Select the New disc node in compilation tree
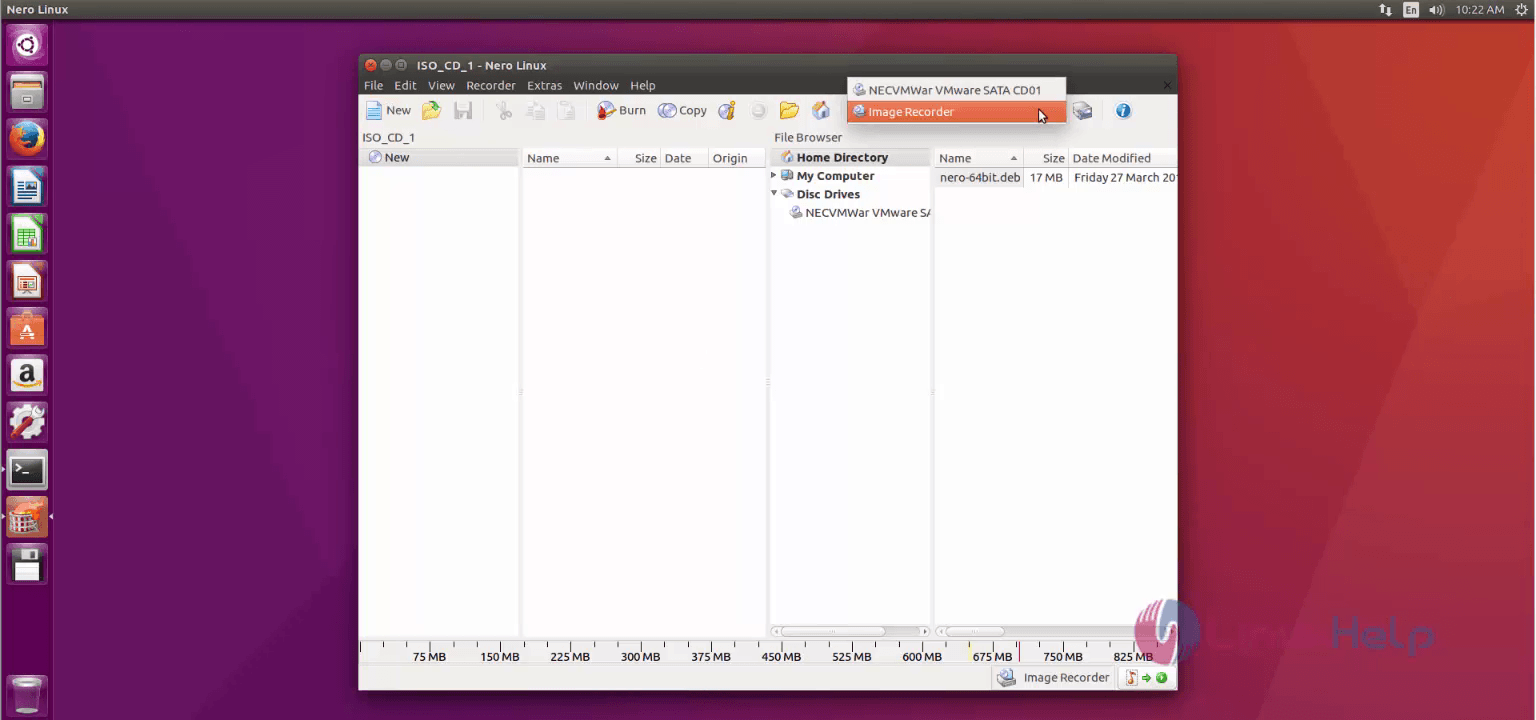 coord(439,157)
